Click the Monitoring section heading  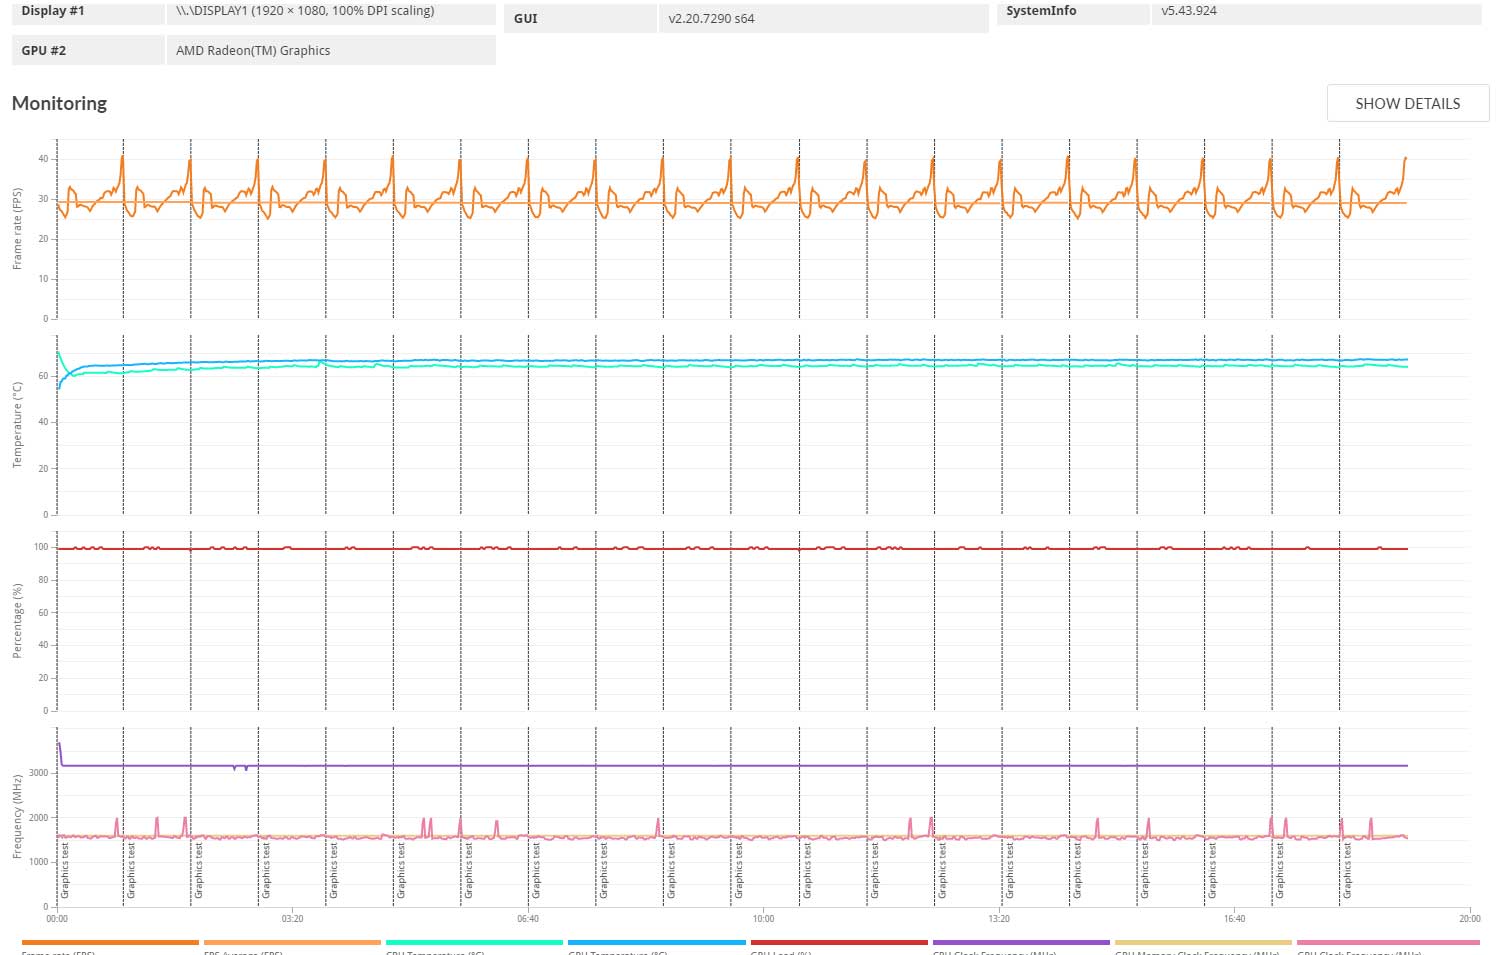(x=59, y=104)
